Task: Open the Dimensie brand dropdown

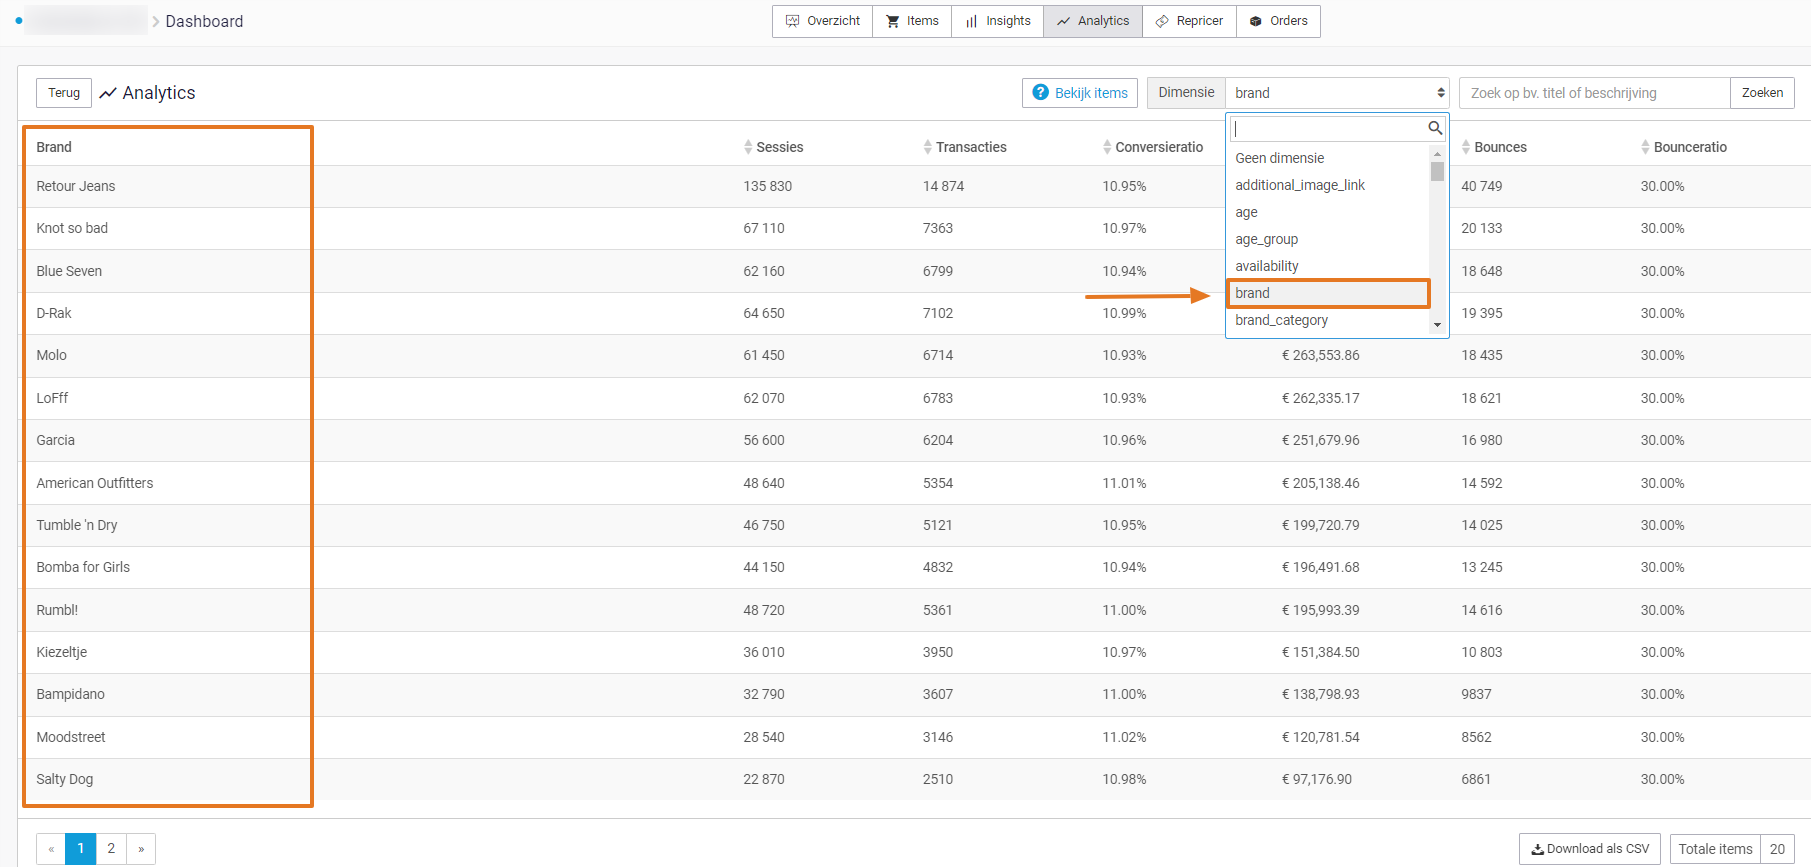Action: tap(1337, 93)
